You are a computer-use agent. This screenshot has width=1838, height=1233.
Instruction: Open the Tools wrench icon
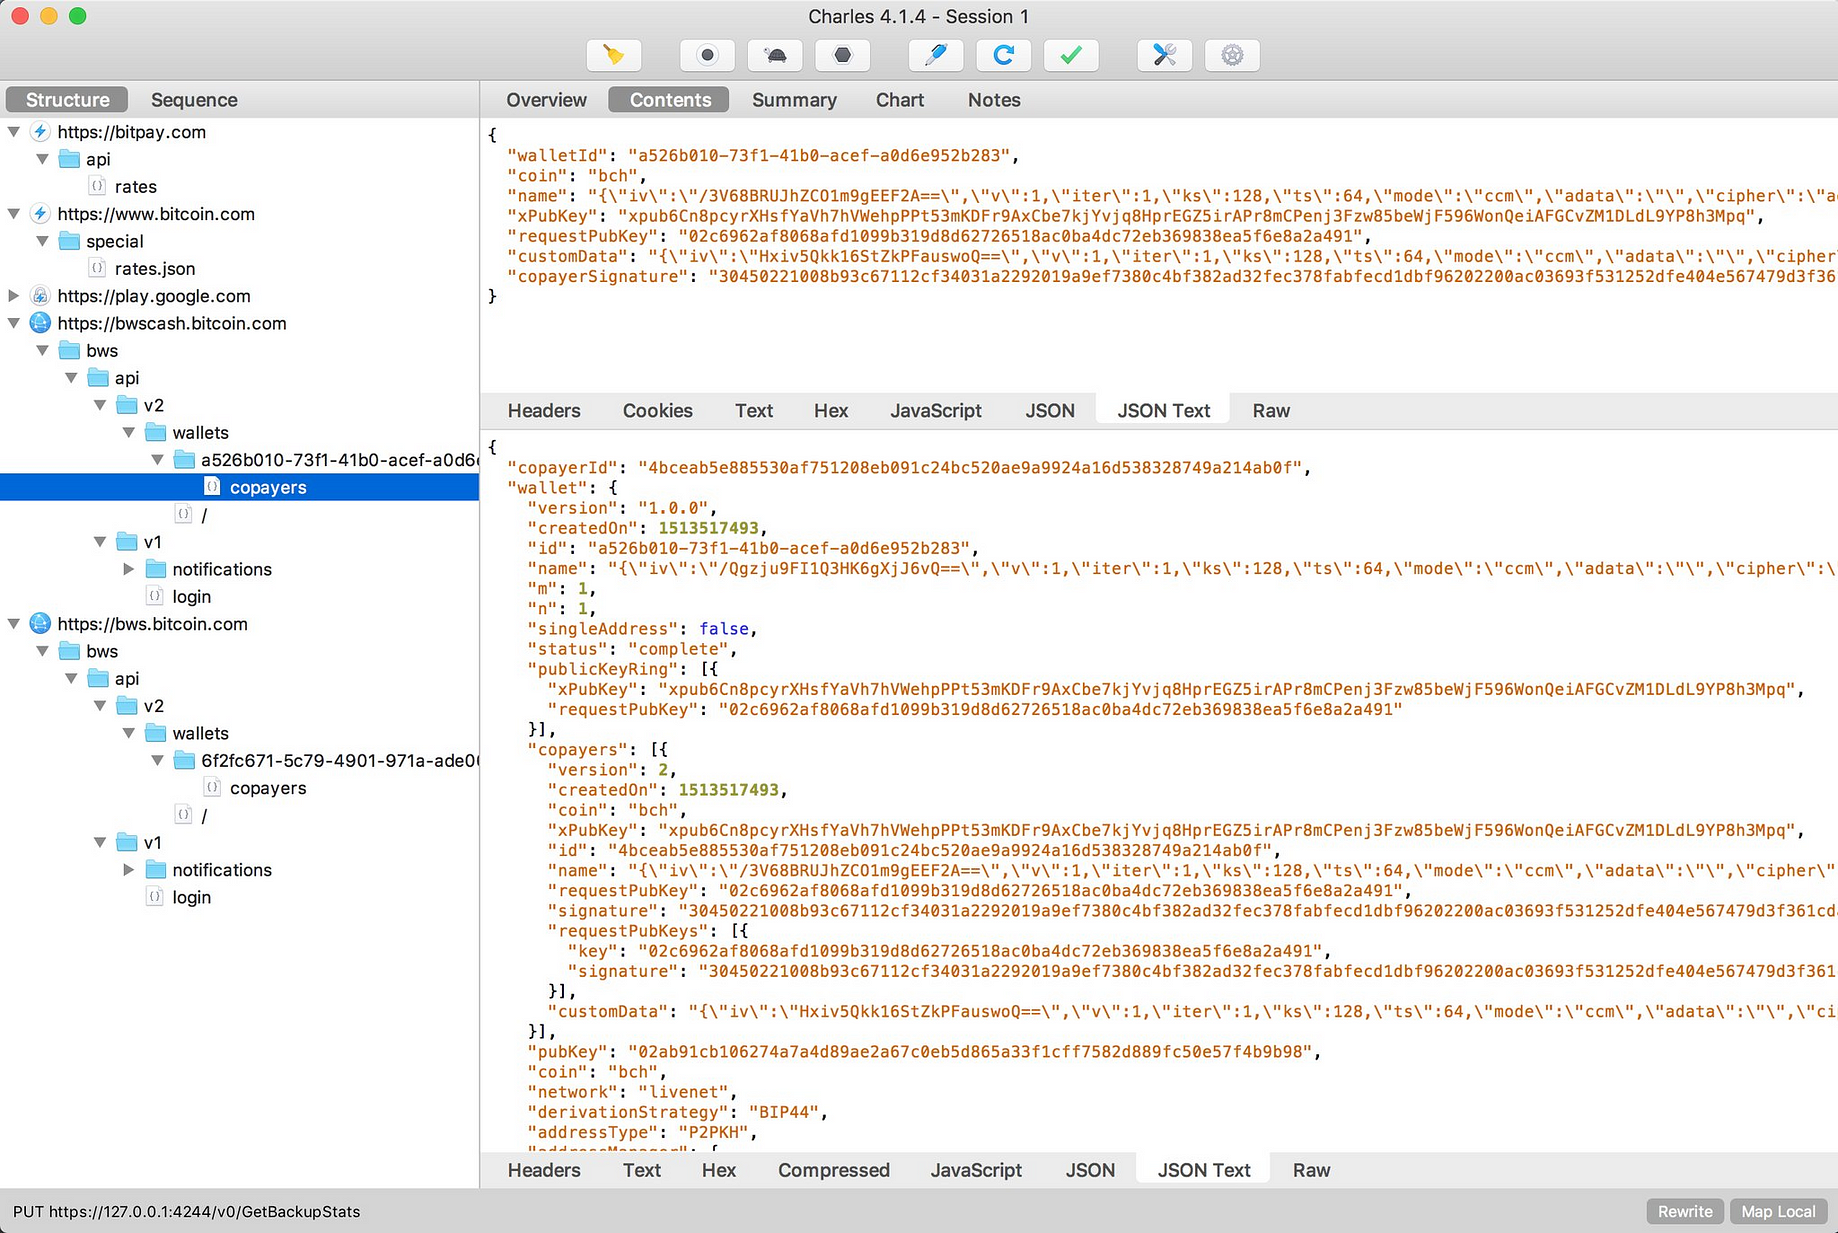[1165, 55]
